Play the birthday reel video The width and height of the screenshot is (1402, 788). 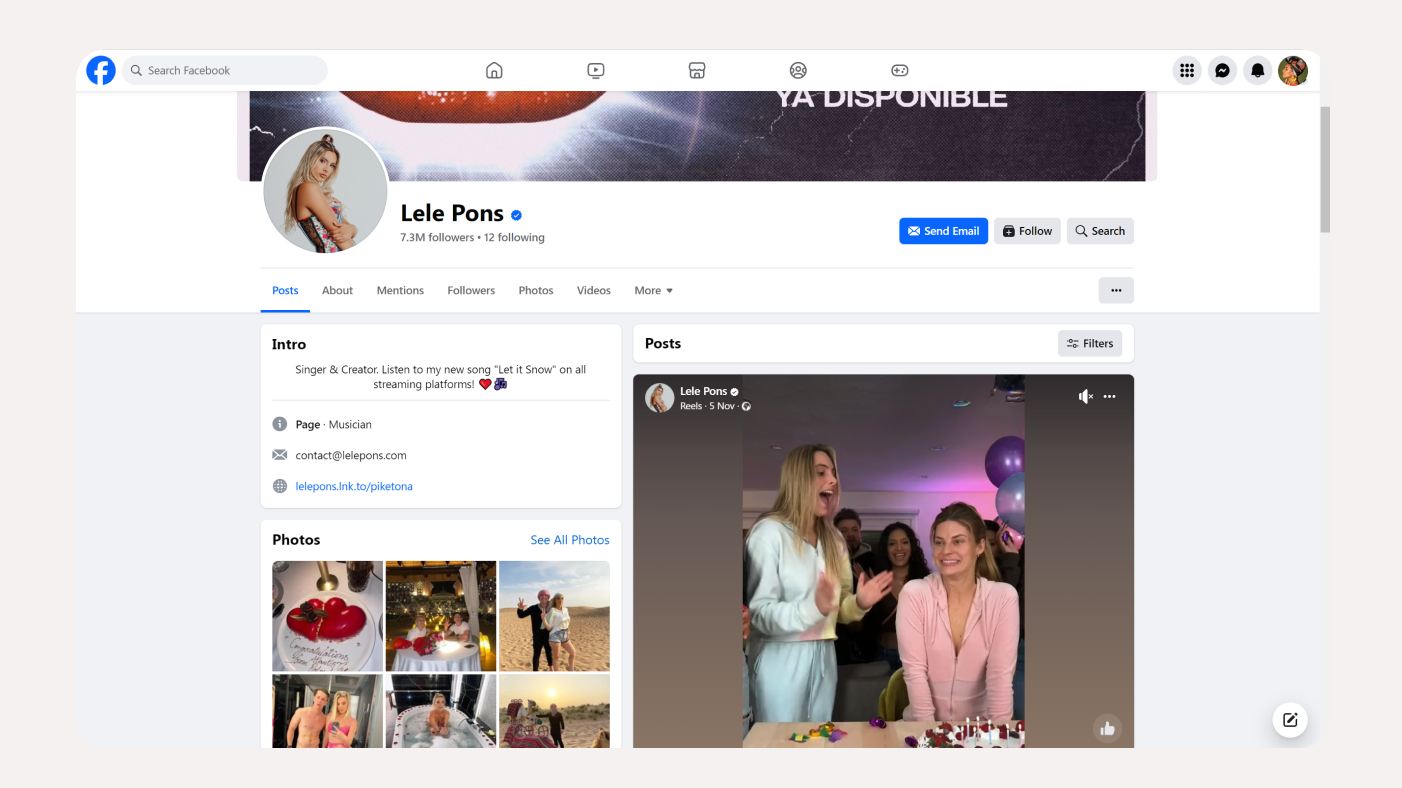pos(883,561)
